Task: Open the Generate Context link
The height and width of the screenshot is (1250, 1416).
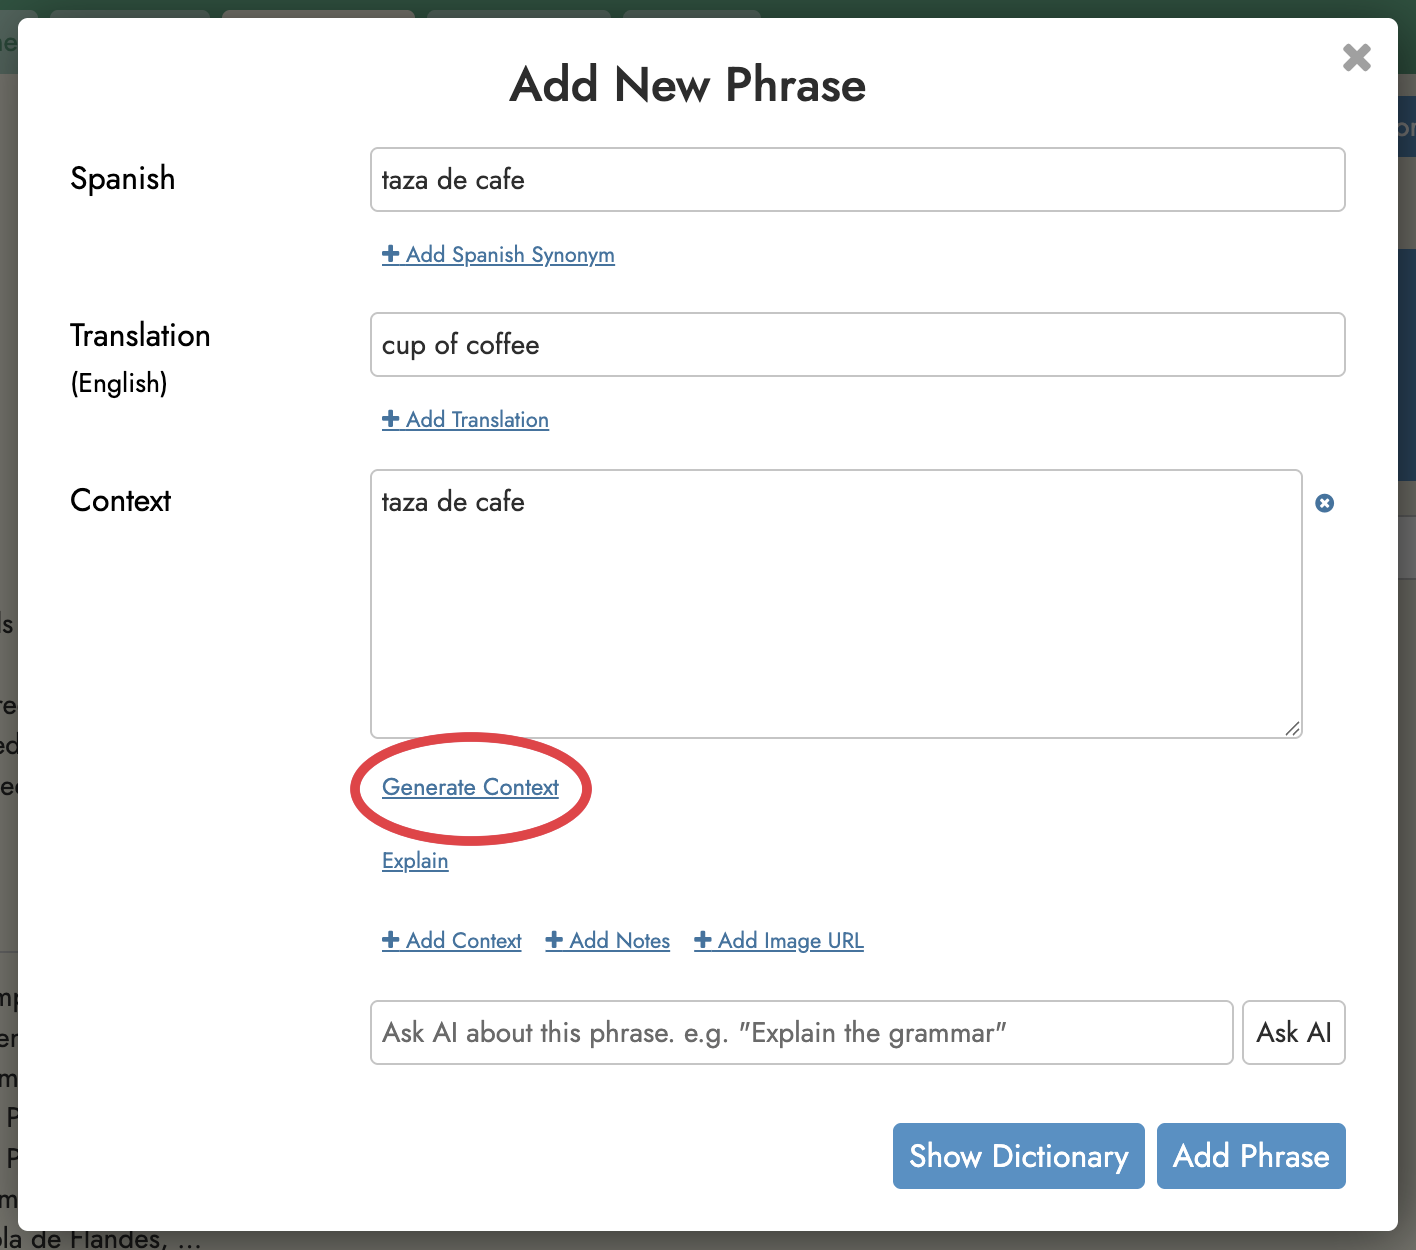Action: (470, 787)
